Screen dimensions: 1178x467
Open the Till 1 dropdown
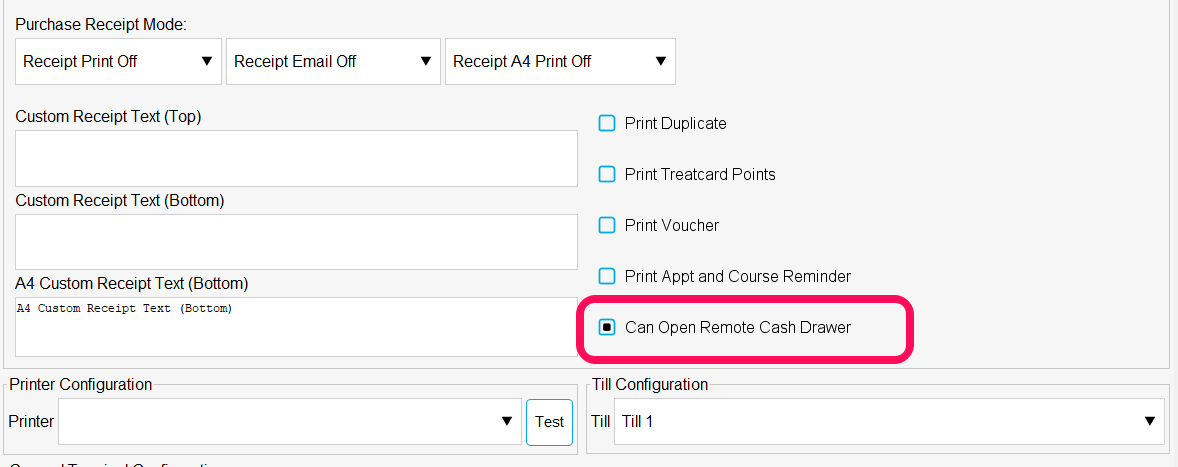pyautogui.click(x=890, y=421)
